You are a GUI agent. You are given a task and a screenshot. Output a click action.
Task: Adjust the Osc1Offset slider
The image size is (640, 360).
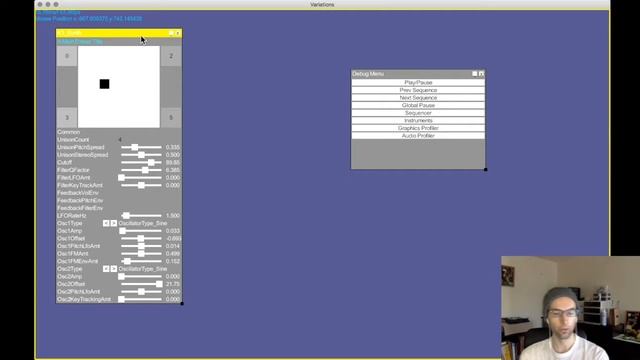tap(141, 238)
